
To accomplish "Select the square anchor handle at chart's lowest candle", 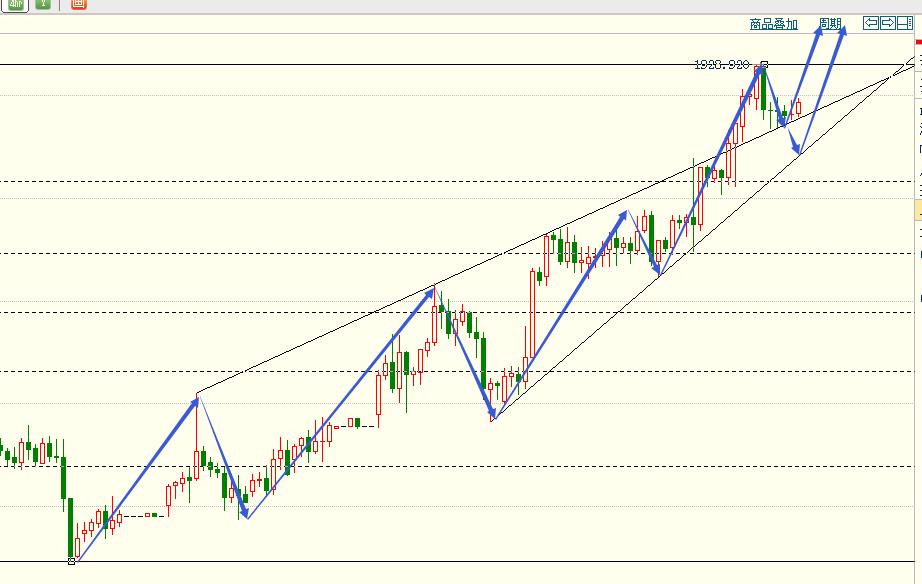I will coord(71,561).
